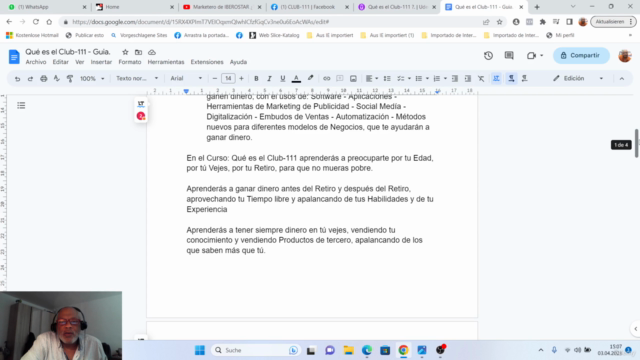Open the paragraph style Texto normal dropdown

tap(137, 78)
